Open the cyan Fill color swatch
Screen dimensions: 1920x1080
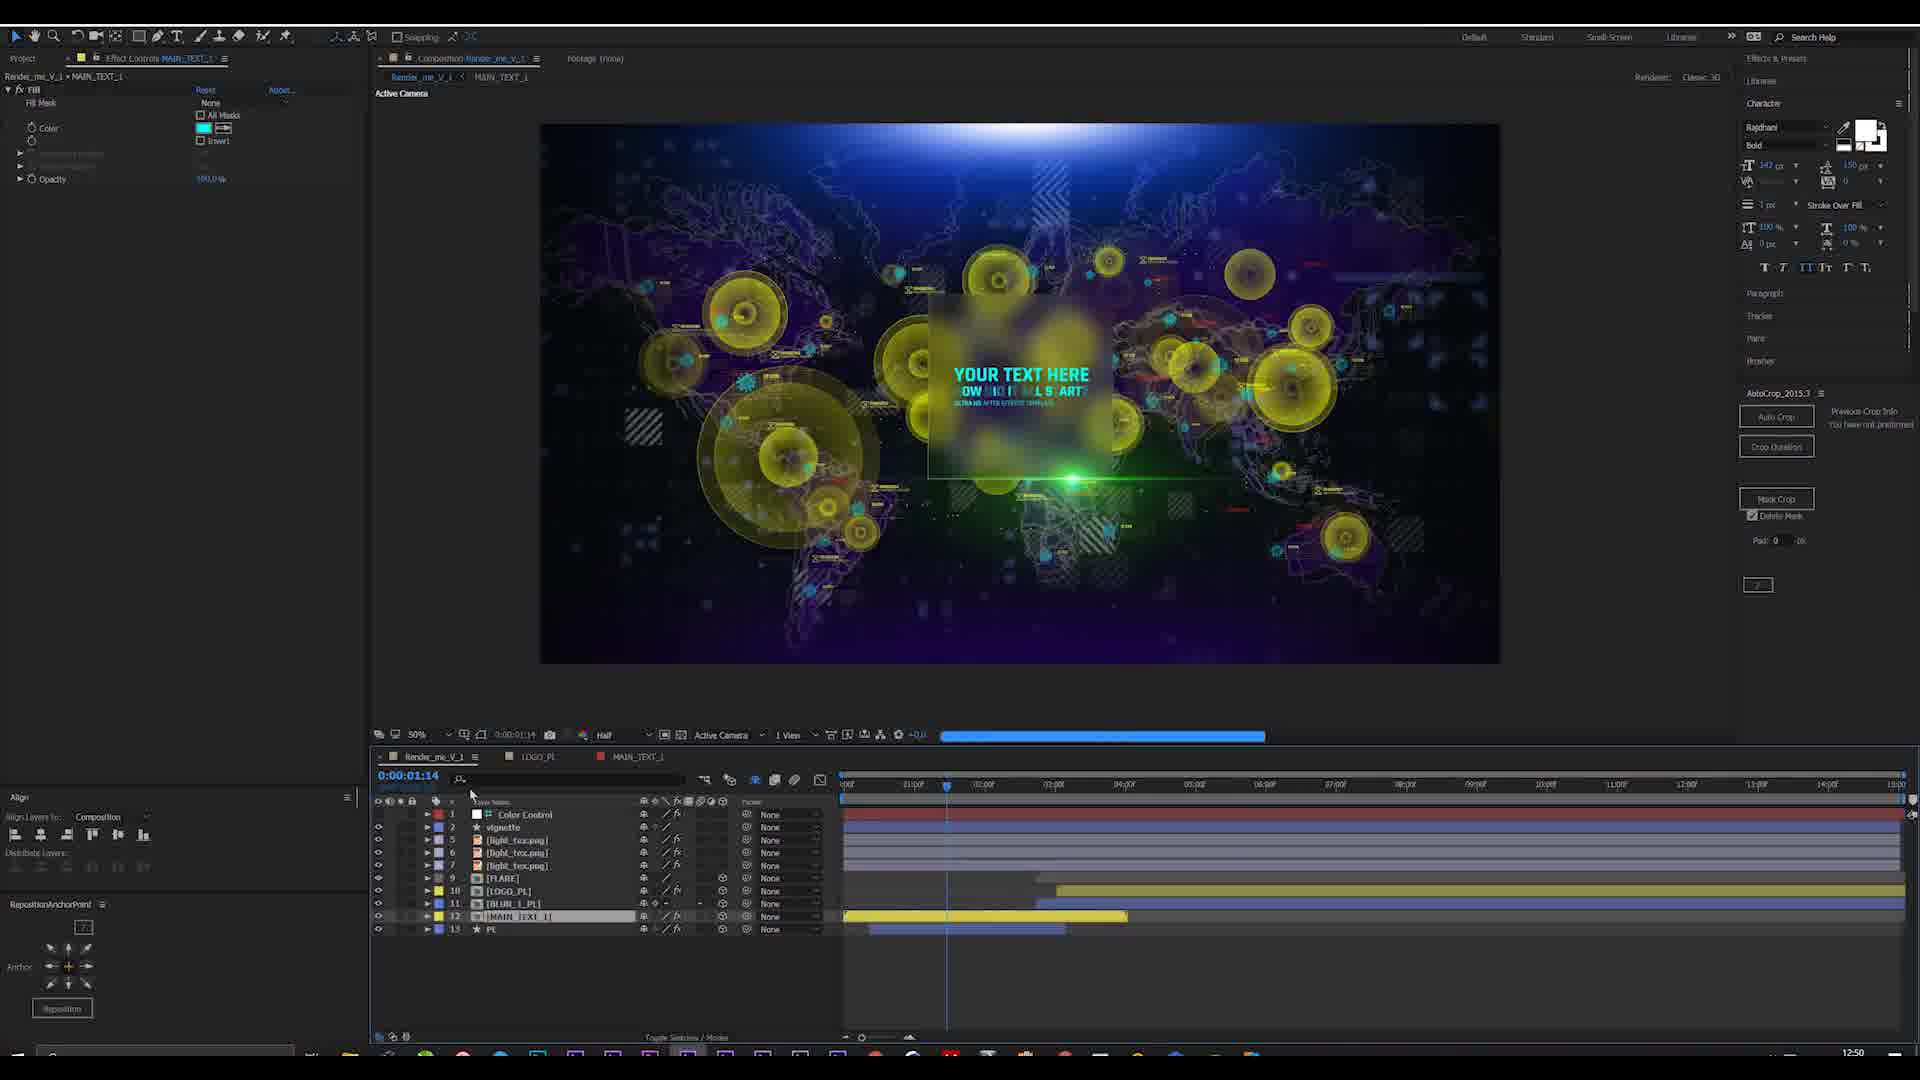click(204, 128)
